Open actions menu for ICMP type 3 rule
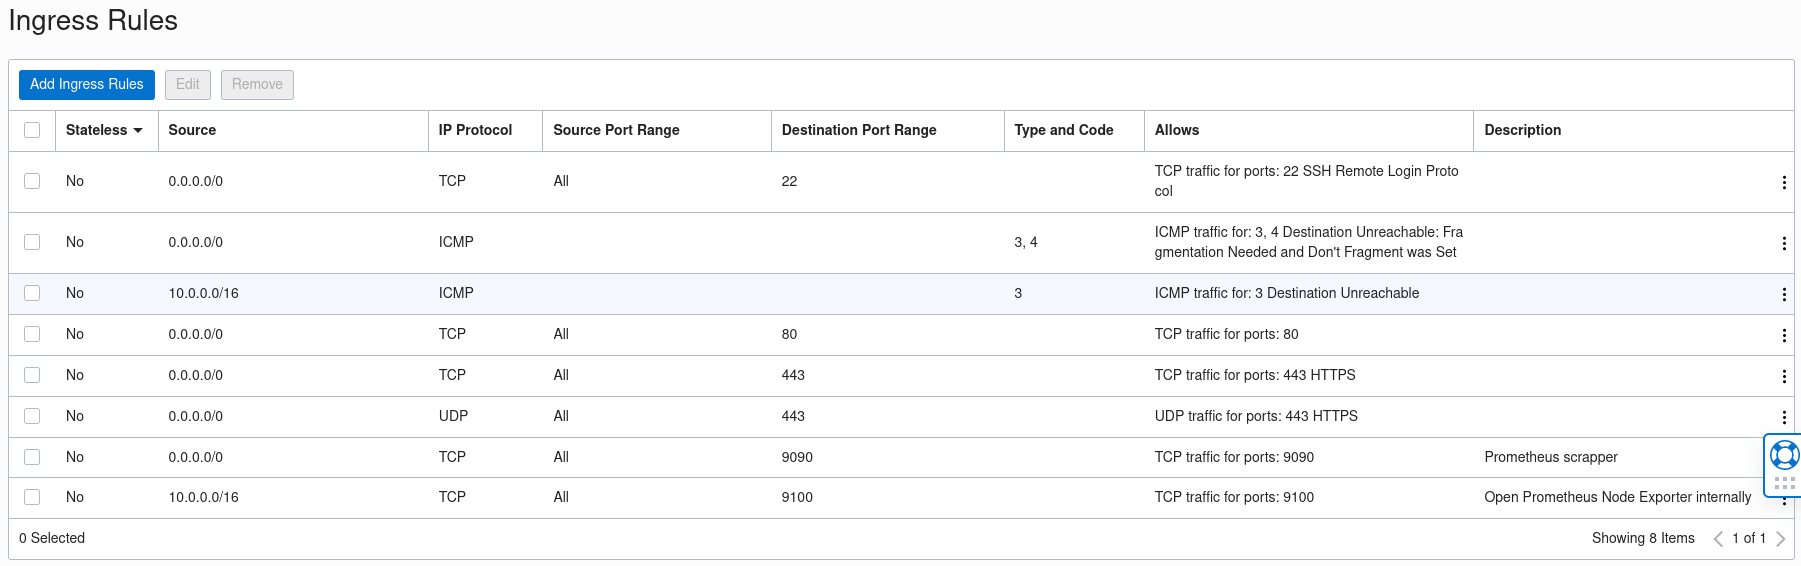 (x=1783, y=294)
